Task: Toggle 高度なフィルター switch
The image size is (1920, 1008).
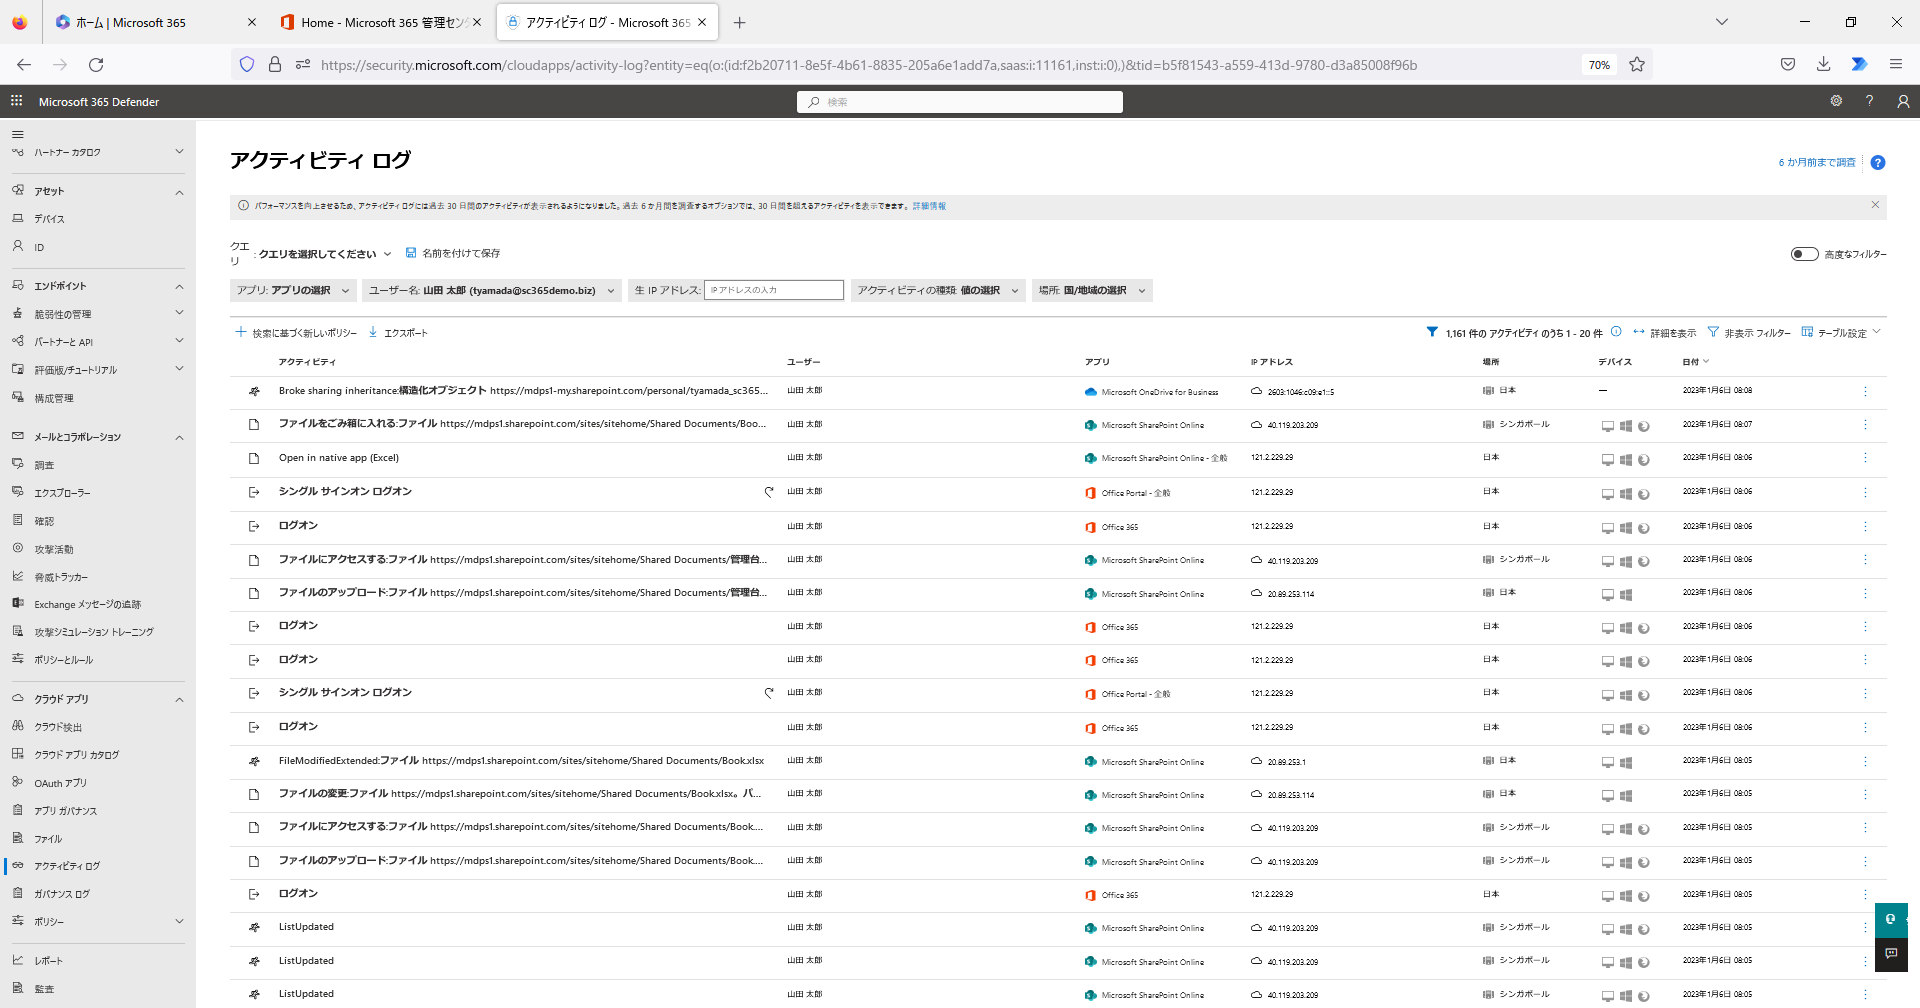Action: click(x=1804, y=254)
